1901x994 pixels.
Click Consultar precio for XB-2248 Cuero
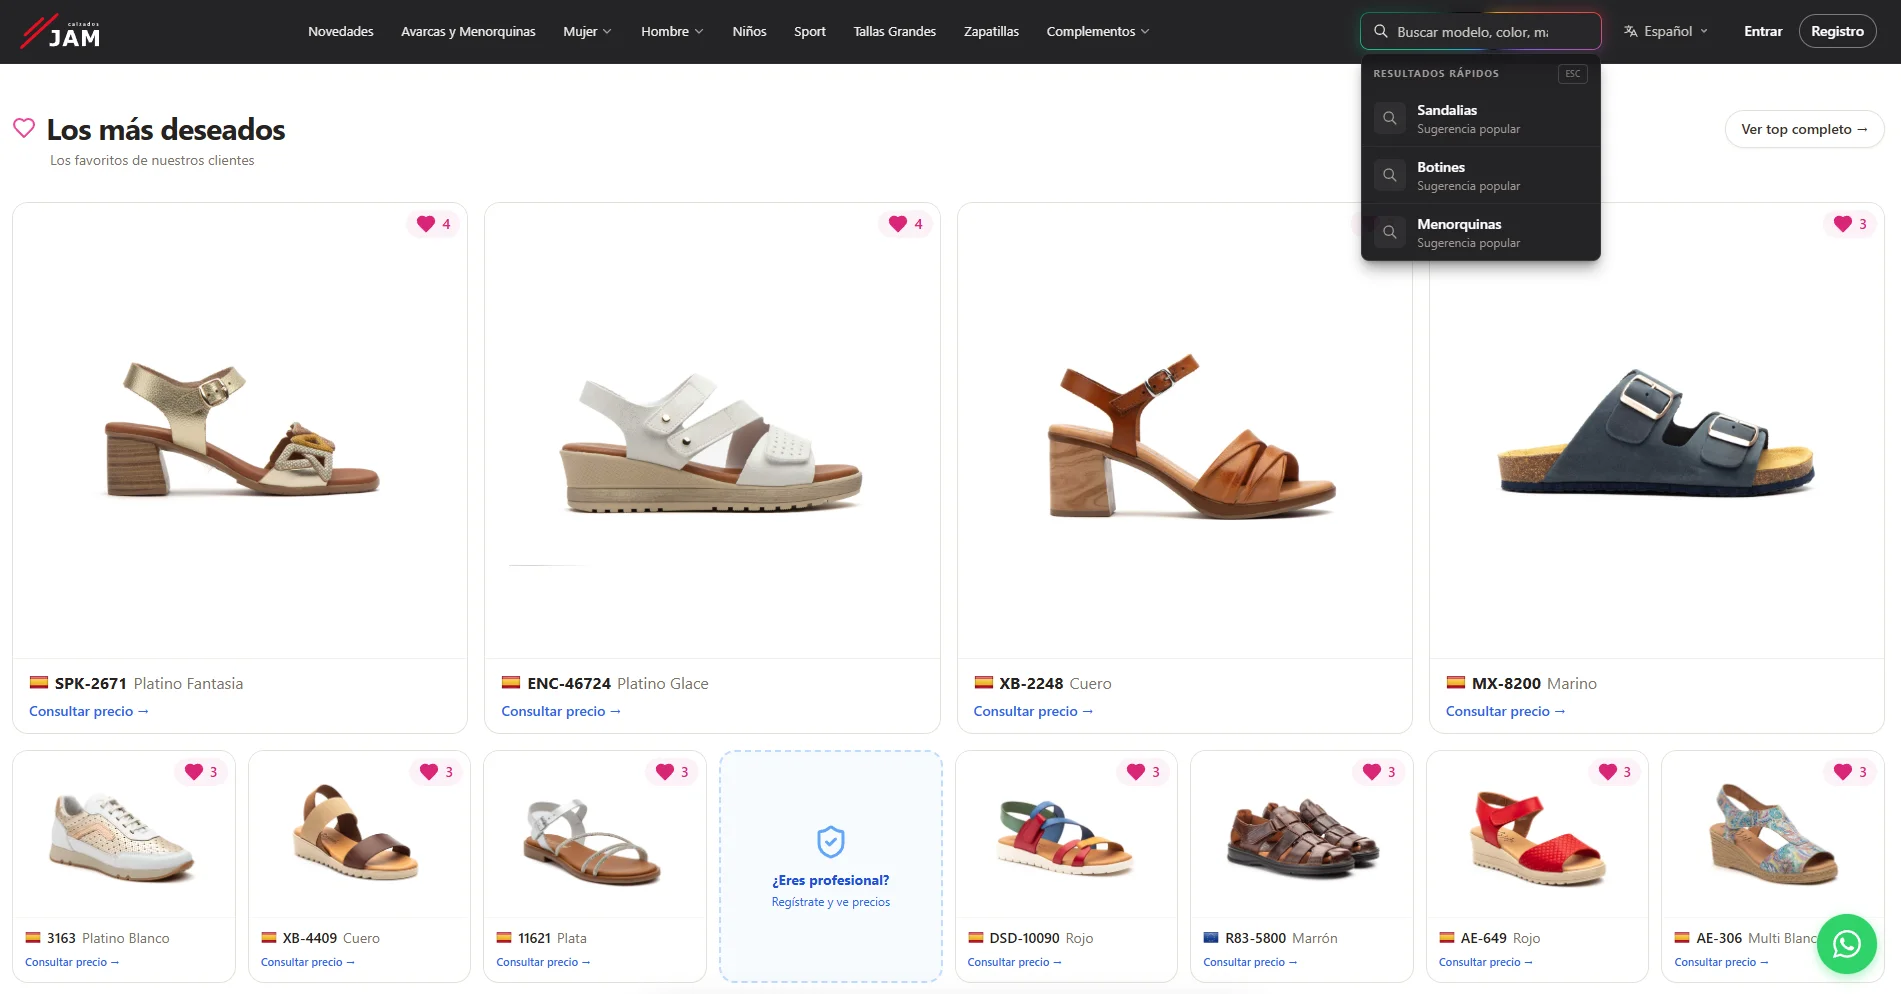click(x=1033, y=711)
